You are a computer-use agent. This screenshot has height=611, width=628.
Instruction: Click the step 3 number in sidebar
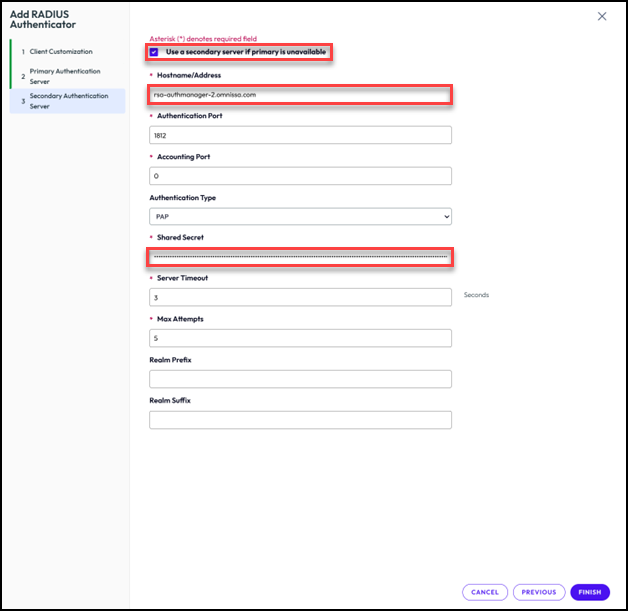[x=23, y=101]
